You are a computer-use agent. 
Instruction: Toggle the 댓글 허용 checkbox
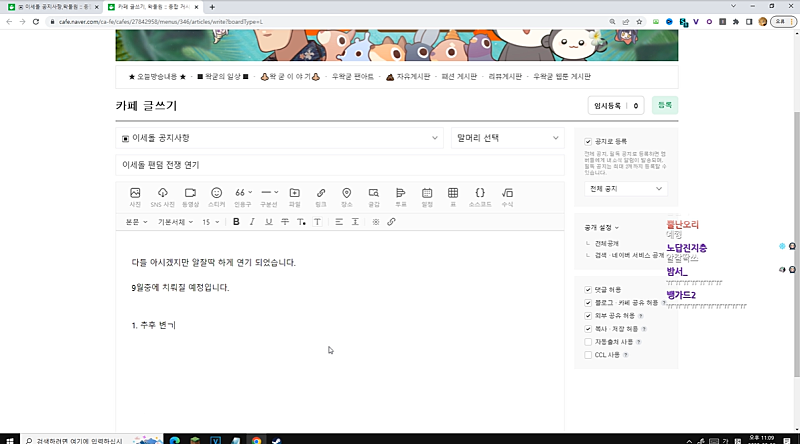click(x=588, y=289)
